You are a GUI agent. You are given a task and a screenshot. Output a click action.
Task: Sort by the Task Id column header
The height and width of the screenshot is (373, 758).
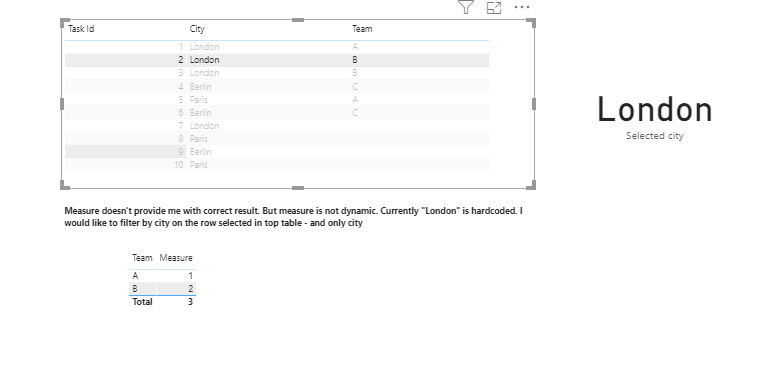[x=81, y=29]
